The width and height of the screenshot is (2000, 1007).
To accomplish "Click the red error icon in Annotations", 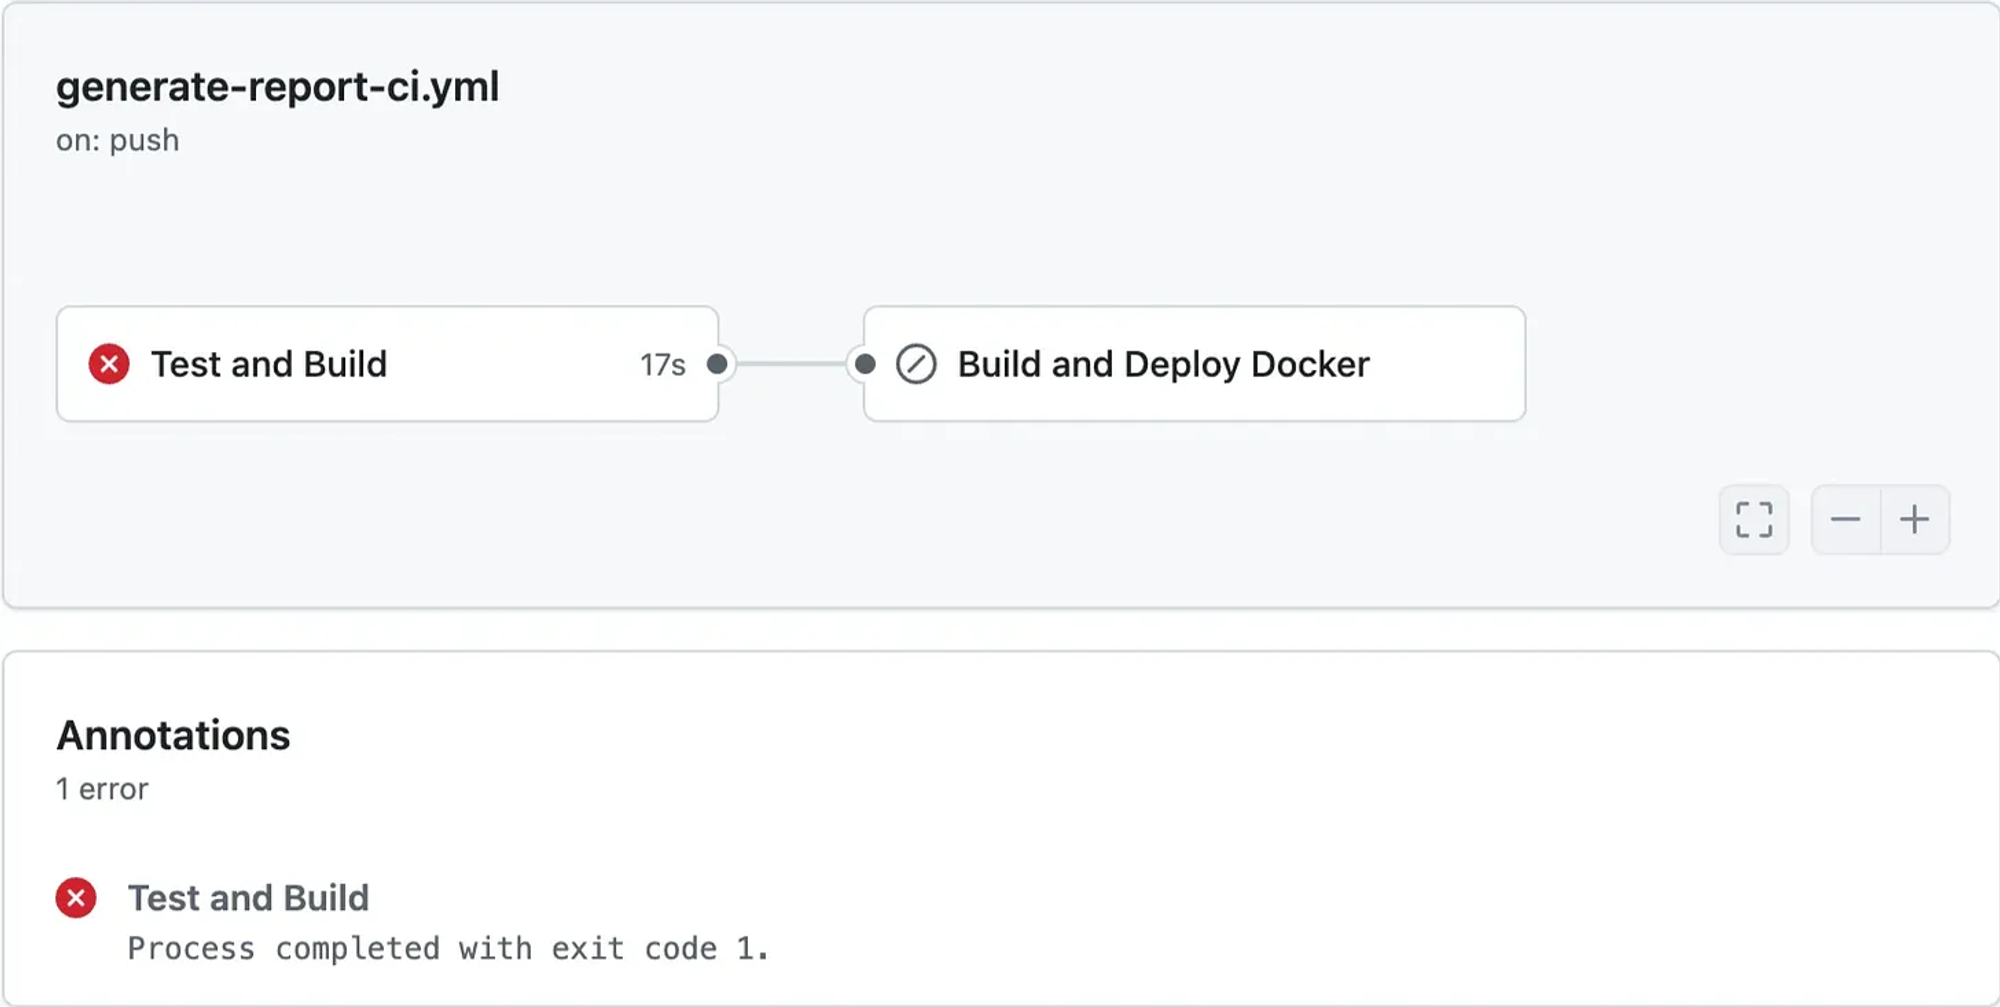I will click(76, 898).
